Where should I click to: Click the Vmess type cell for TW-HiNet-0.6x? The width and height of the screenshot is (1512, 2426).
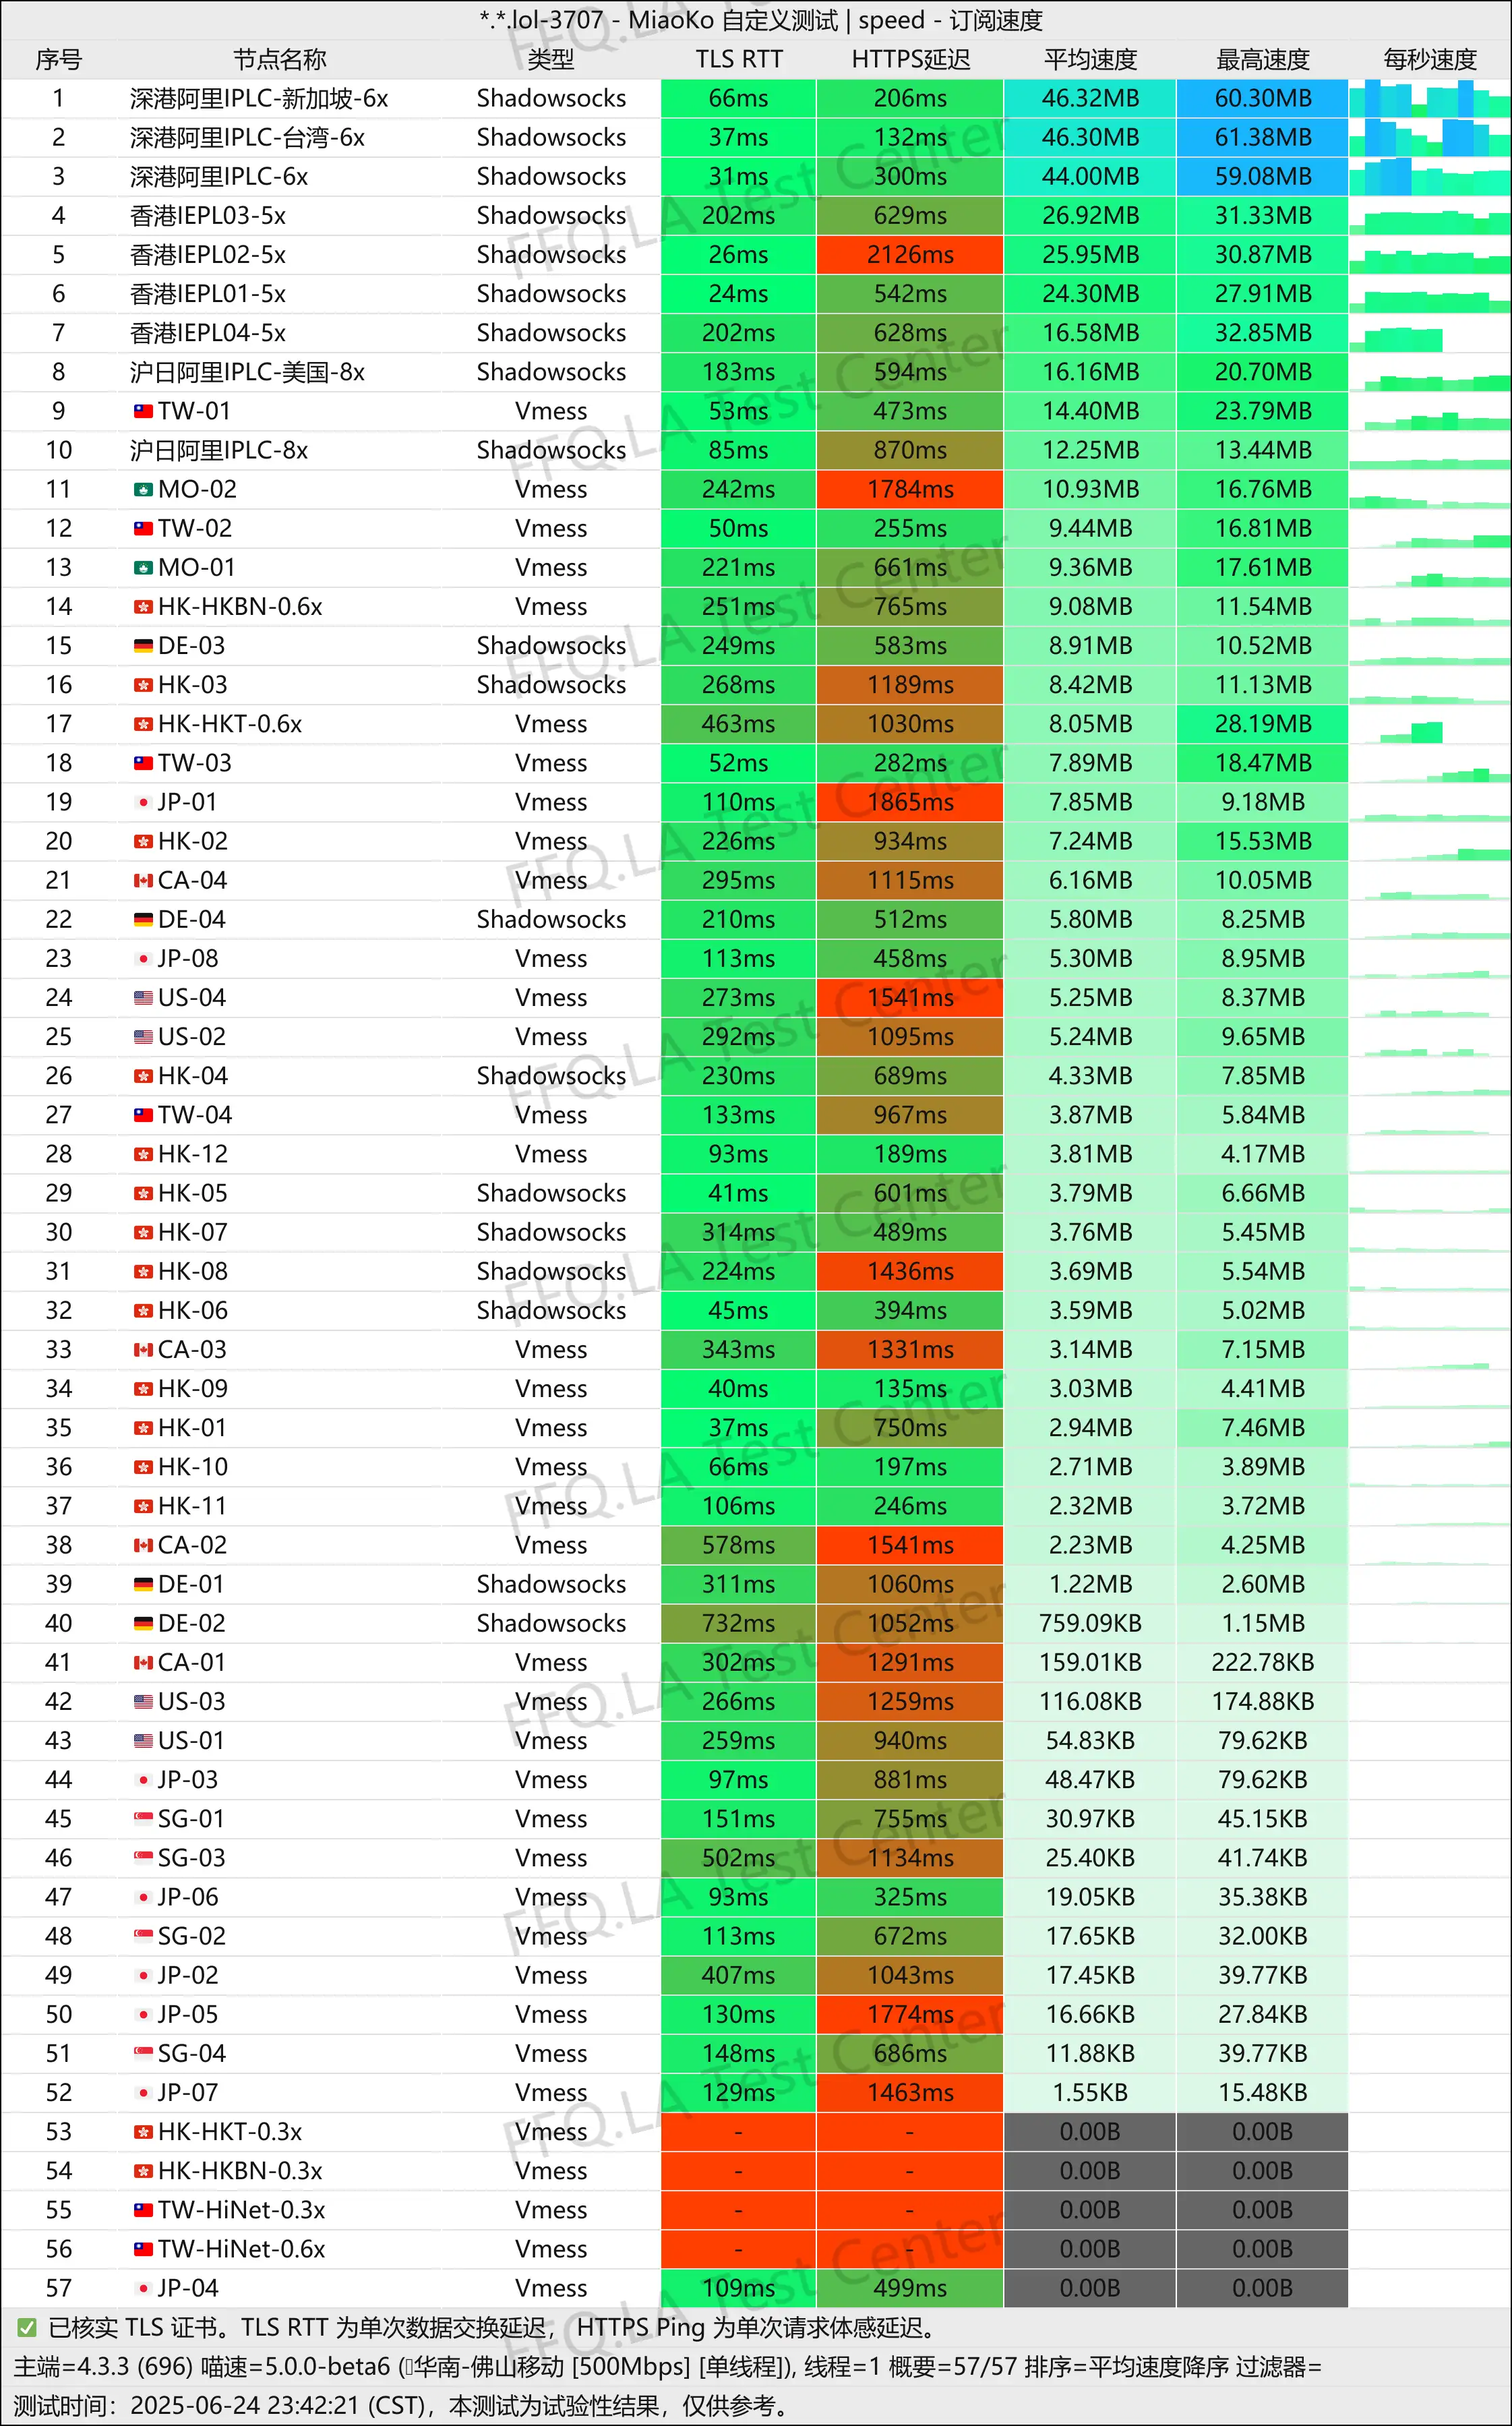551,2249
